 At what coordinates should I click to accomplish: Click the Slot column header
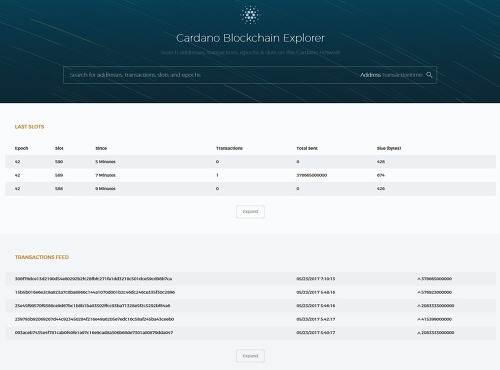pyautogui.click(x=59, y=148)
